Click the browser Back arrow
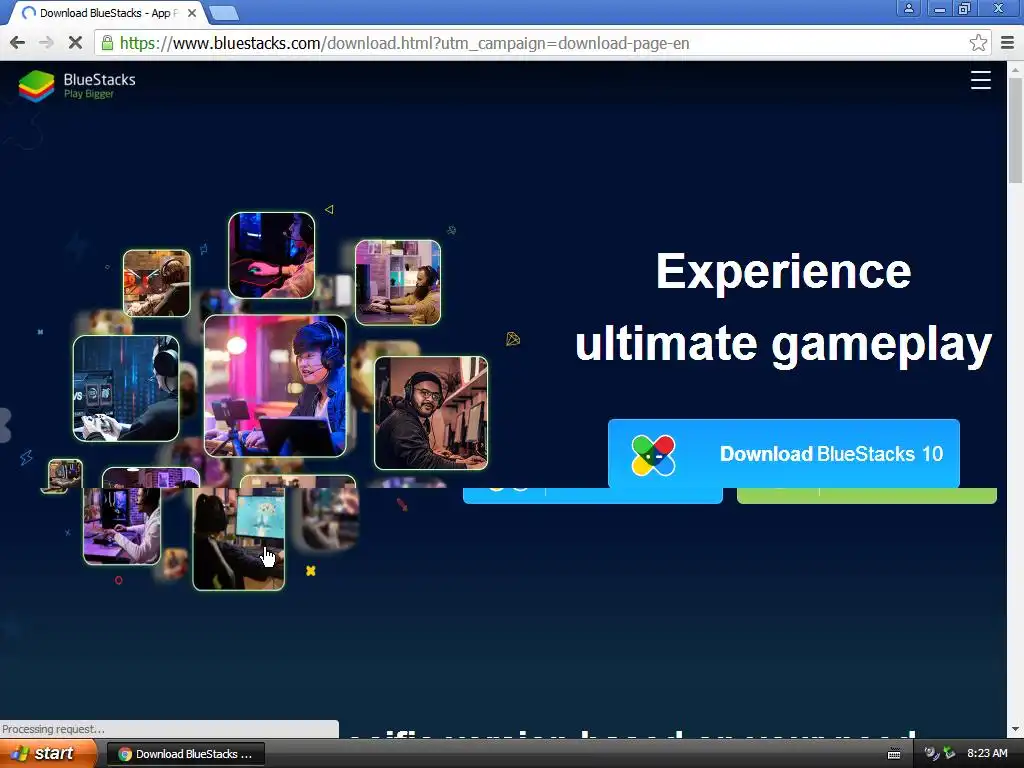 [x=18, y=43]
